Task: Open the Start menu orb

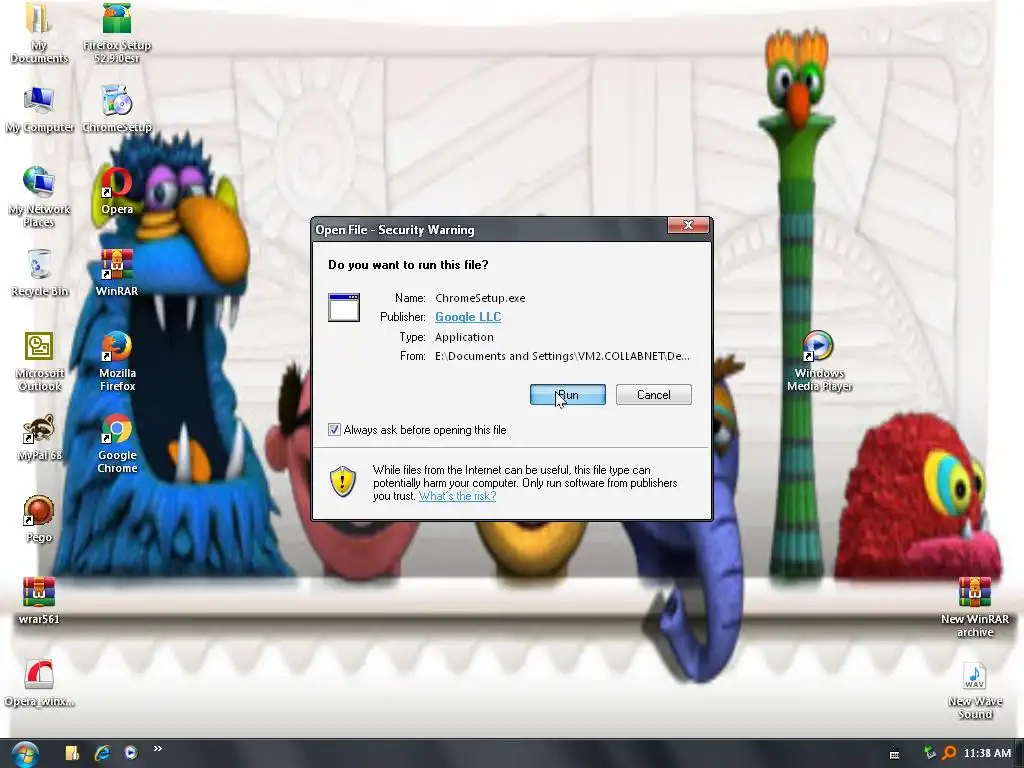Action: coord(24,754)
